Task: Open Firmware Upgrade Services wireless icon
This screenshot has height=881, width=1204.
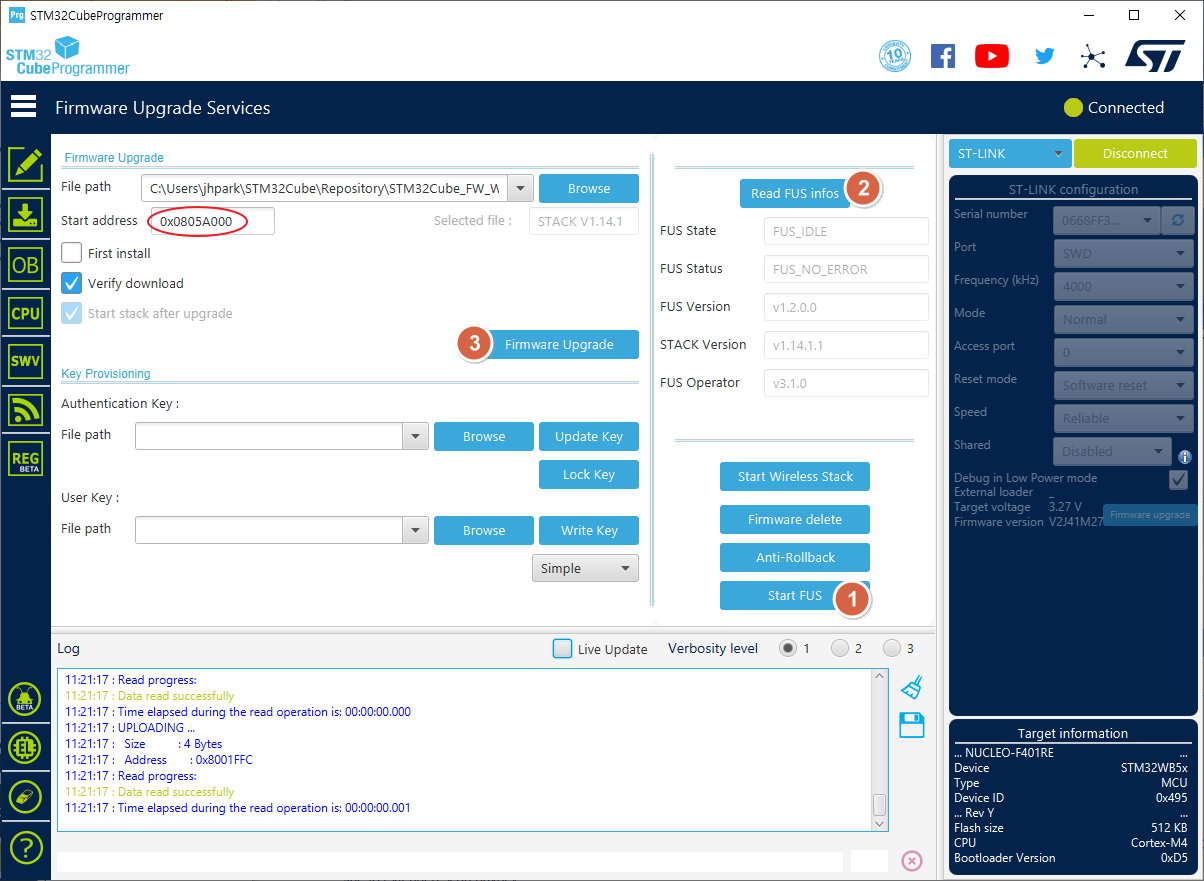Action: point(25,410)
